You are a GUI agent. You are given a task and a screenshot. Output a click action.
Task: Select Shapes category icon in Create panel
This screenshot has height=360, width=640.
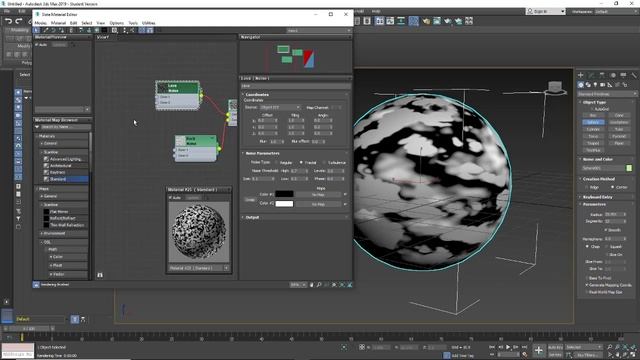click(x=588, y=85)
